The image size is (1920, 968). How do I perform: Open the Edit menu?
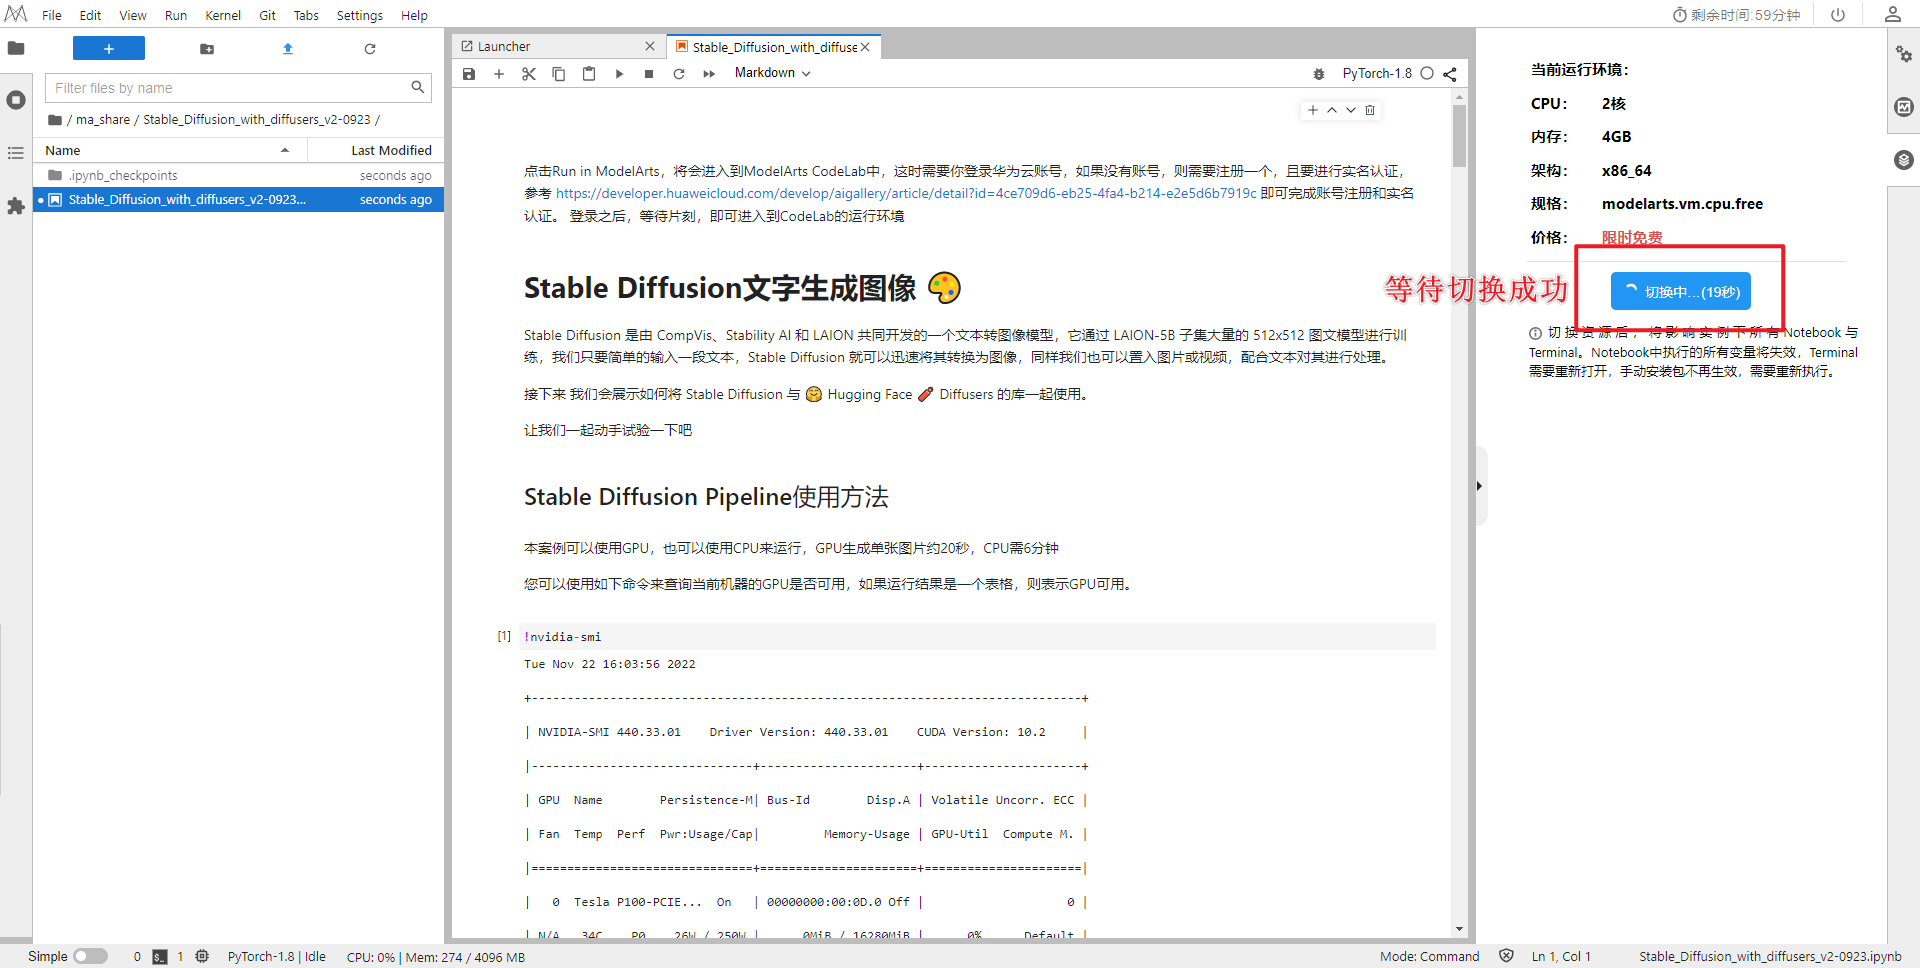(90, 15)
